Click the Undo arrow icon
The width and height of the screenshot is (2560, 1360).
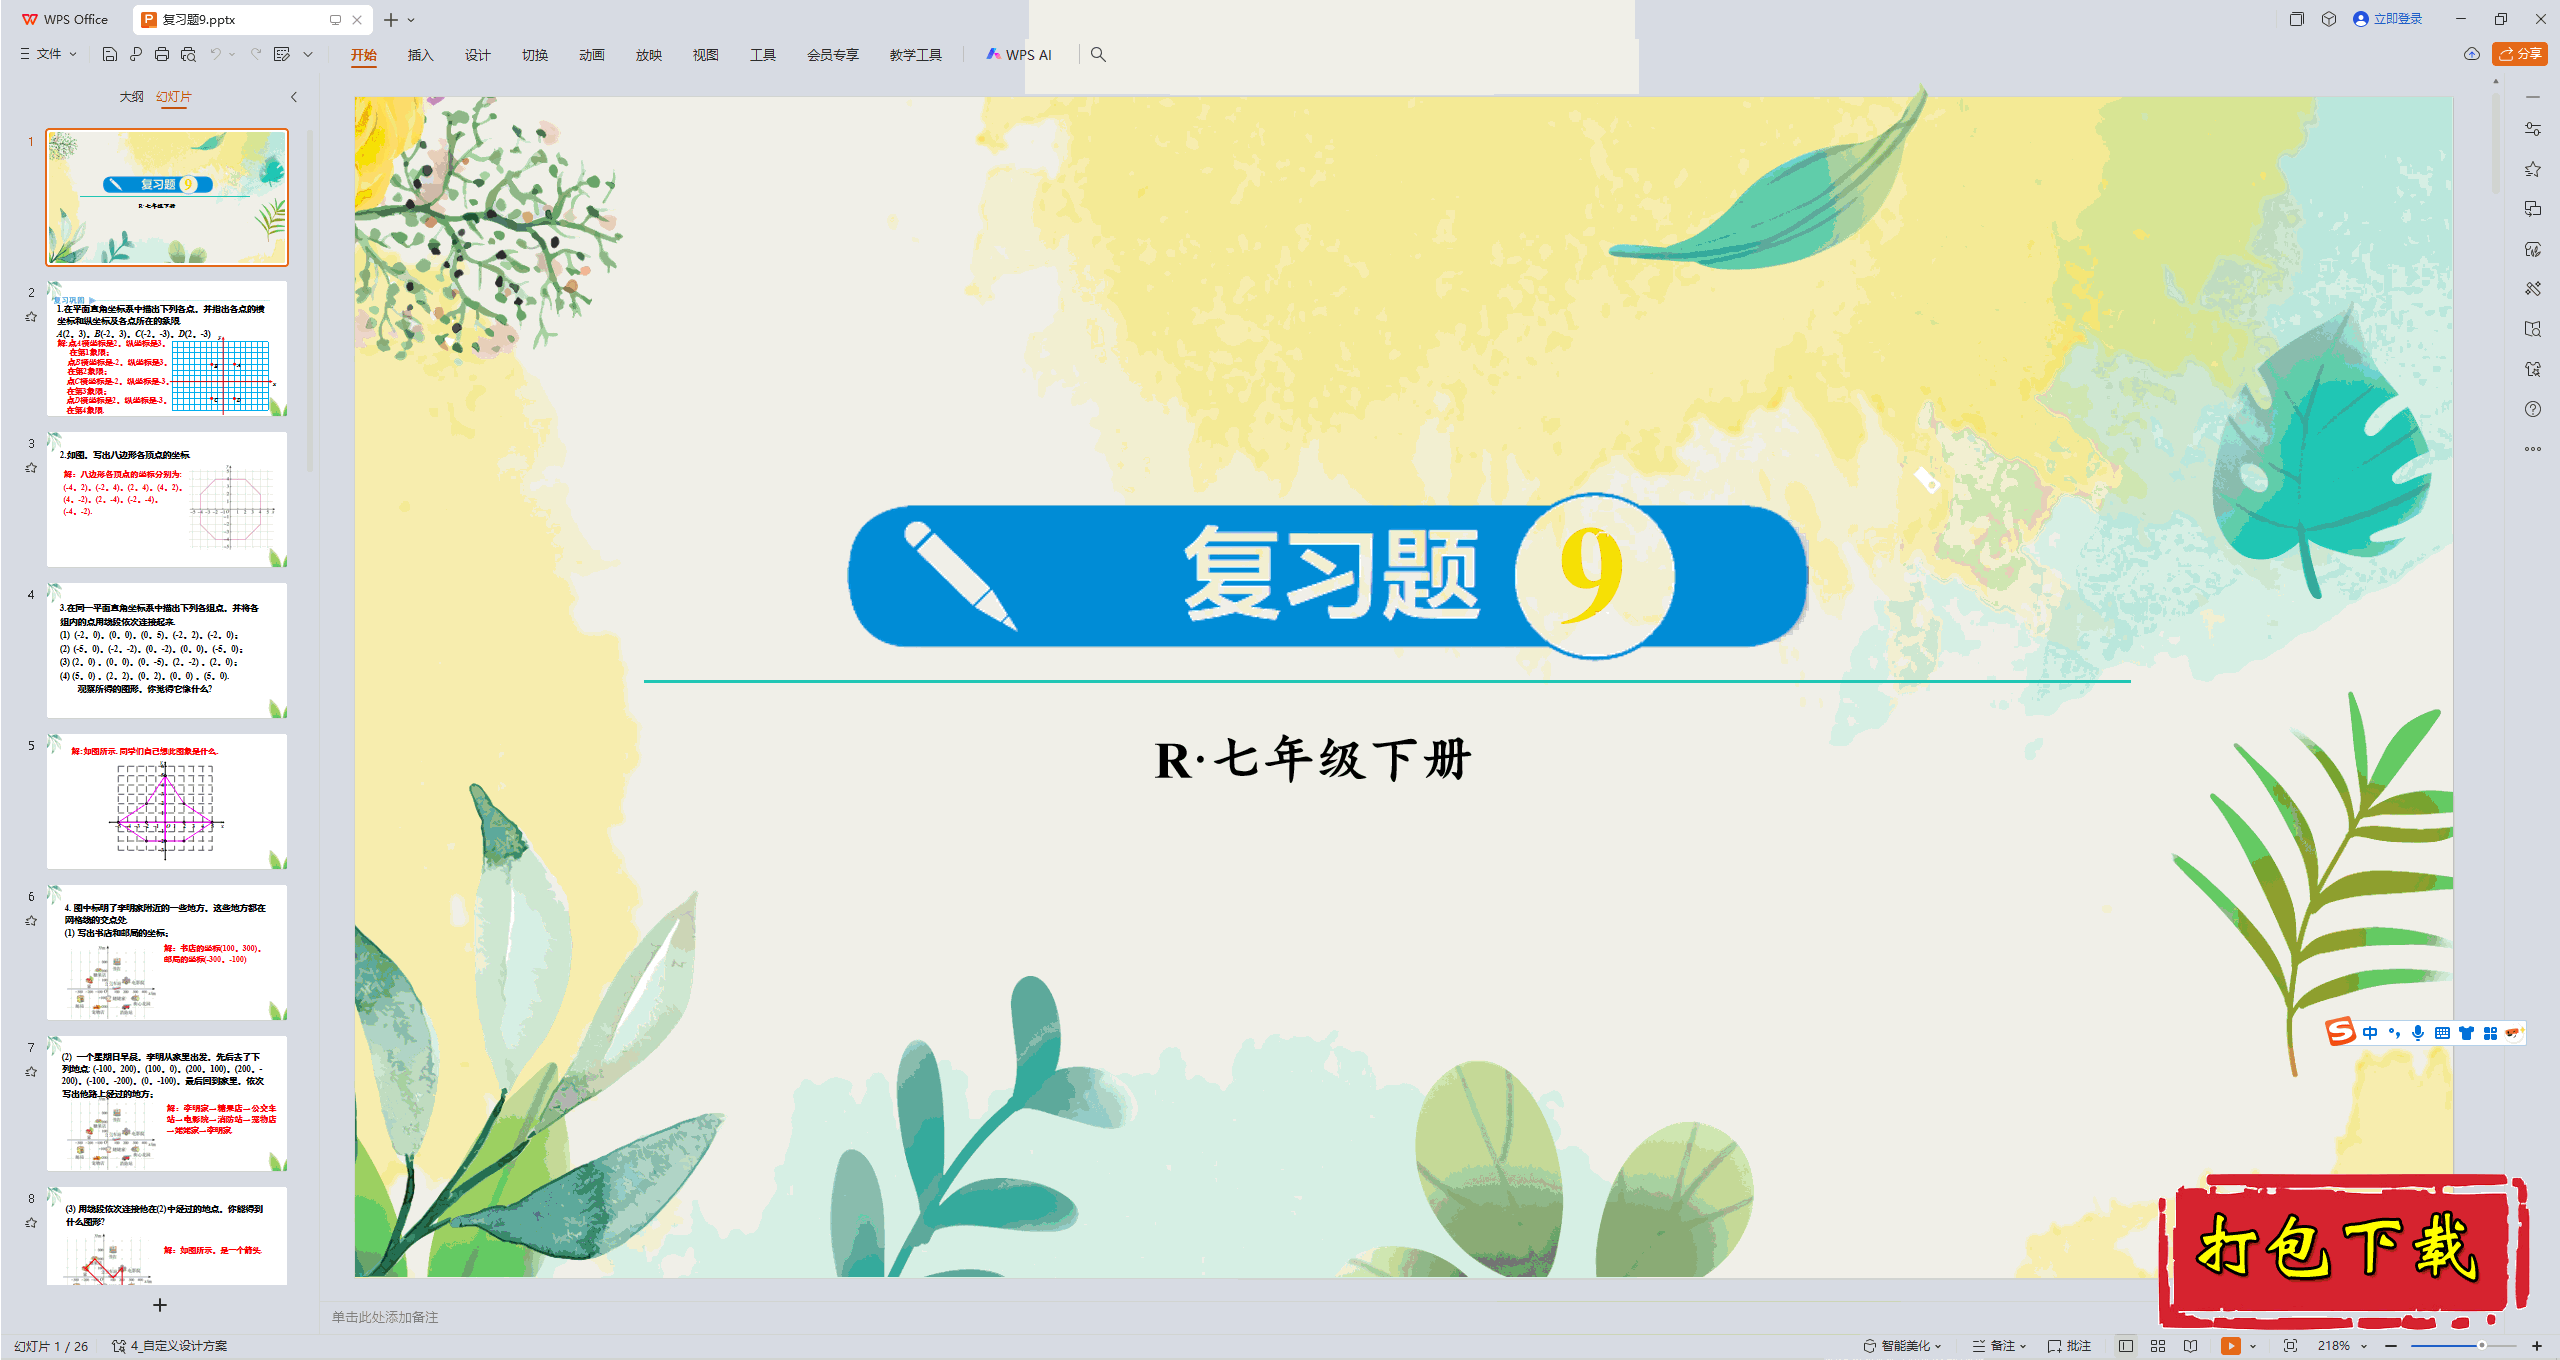point(215,54)
